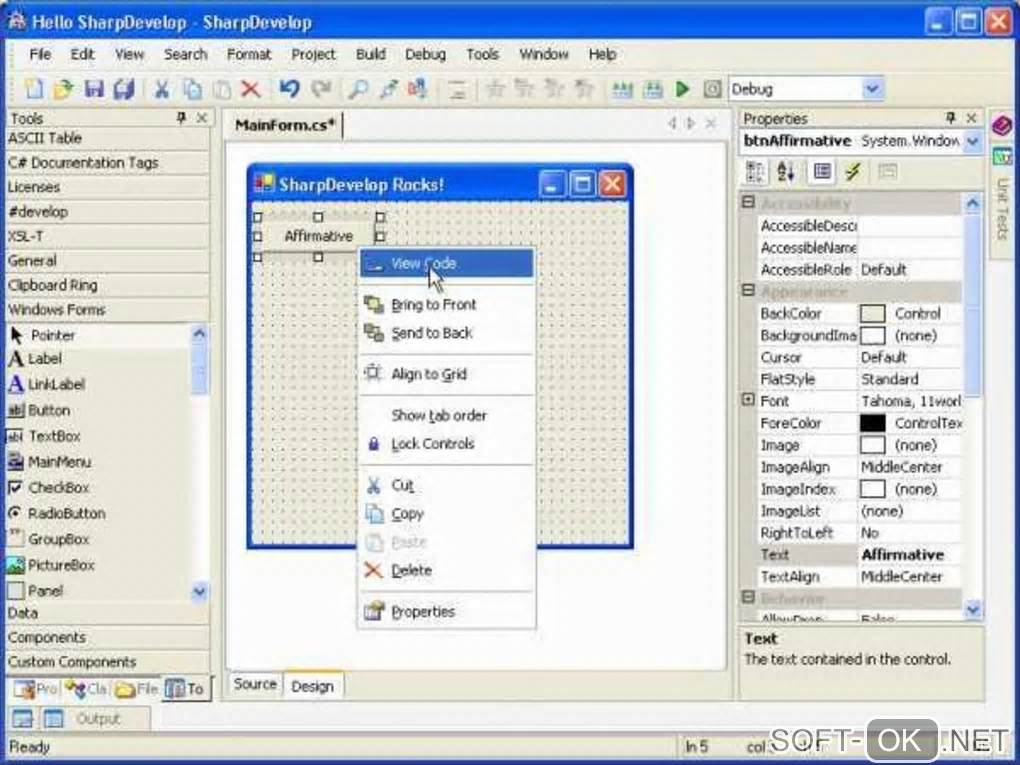
Task: Click the Redo toolbar icon
Action: 321,88
